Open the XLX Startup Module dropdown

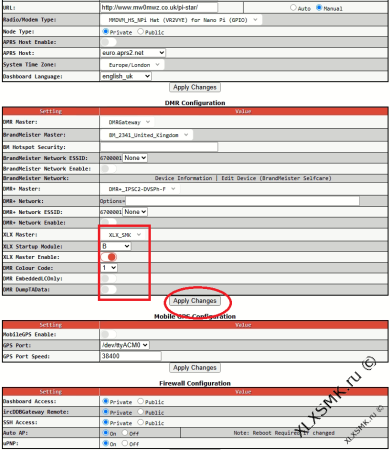click(116, 246)
